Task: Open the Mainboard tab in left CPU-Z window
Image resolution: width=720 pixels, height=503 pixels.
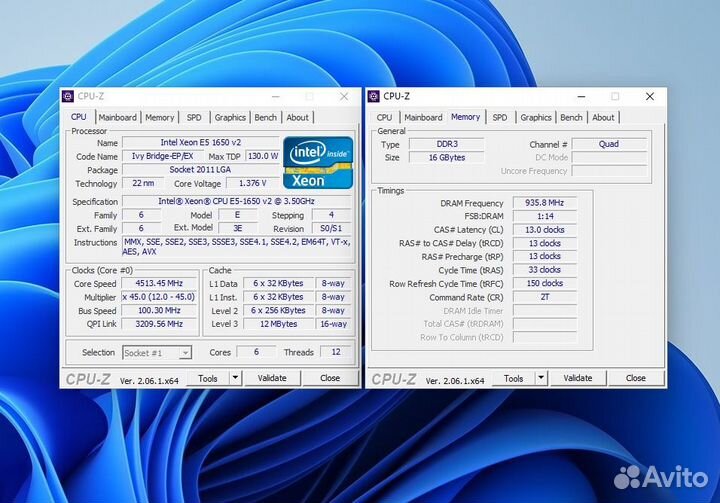Action: click(x=118, y=118)
